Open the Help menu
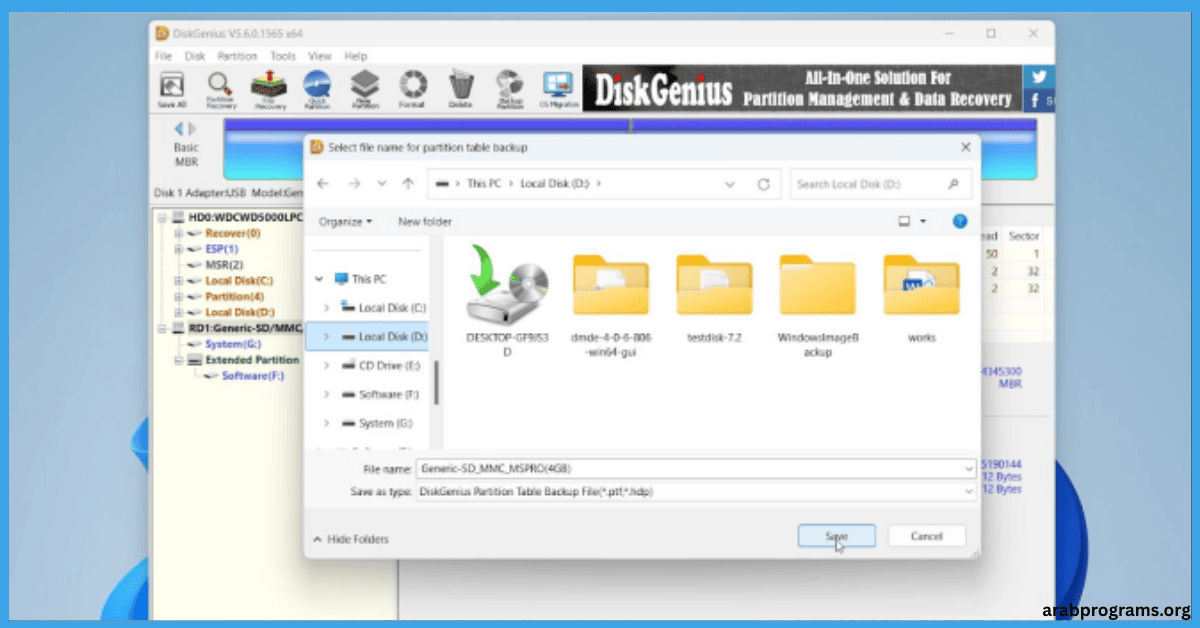1200x628 pixels. pos(356,56)
